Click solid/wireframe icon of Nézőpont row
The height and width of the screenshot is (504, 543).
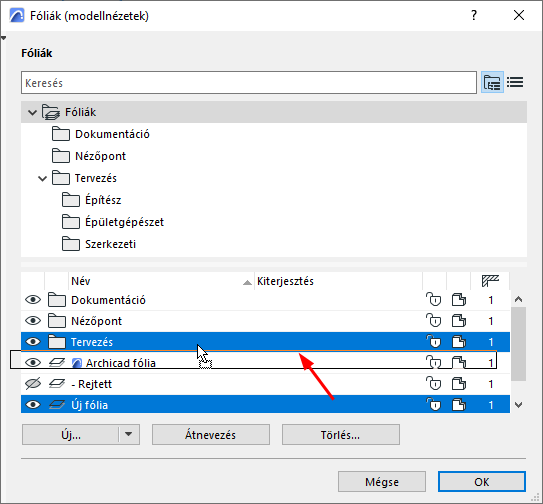[x=459, y=321]
